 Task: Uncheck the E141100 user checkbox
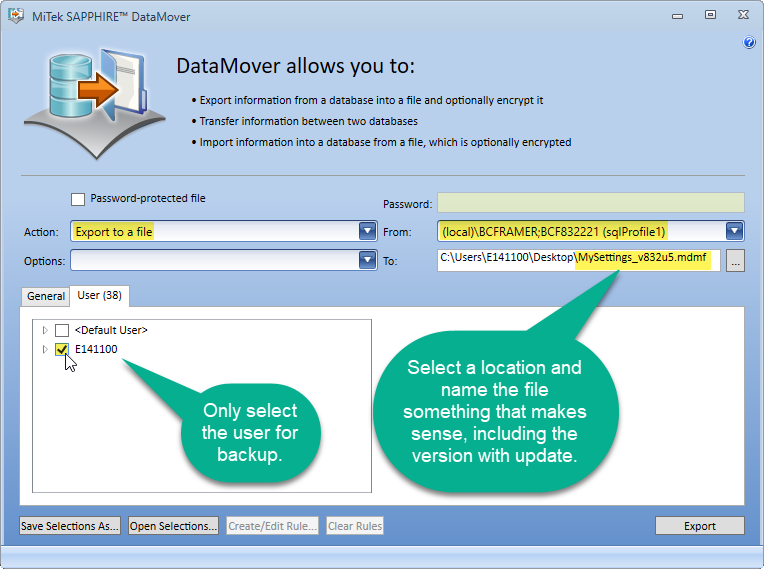pos(62,349)
